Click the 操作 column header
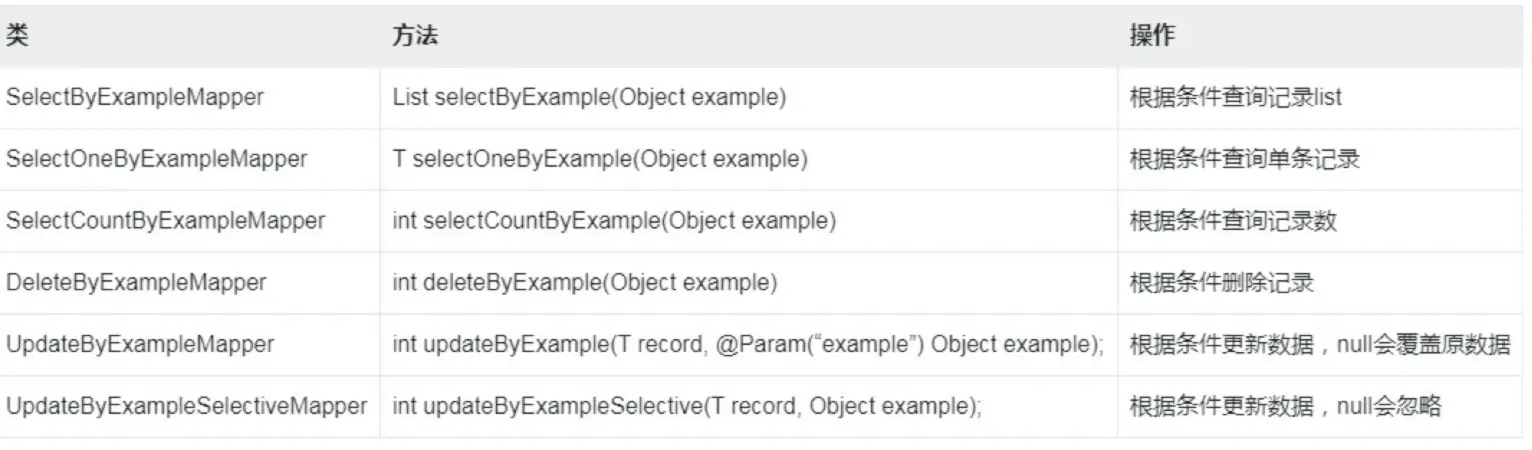The width and height of the screenshot is (1532, 450). point(1151,36)
